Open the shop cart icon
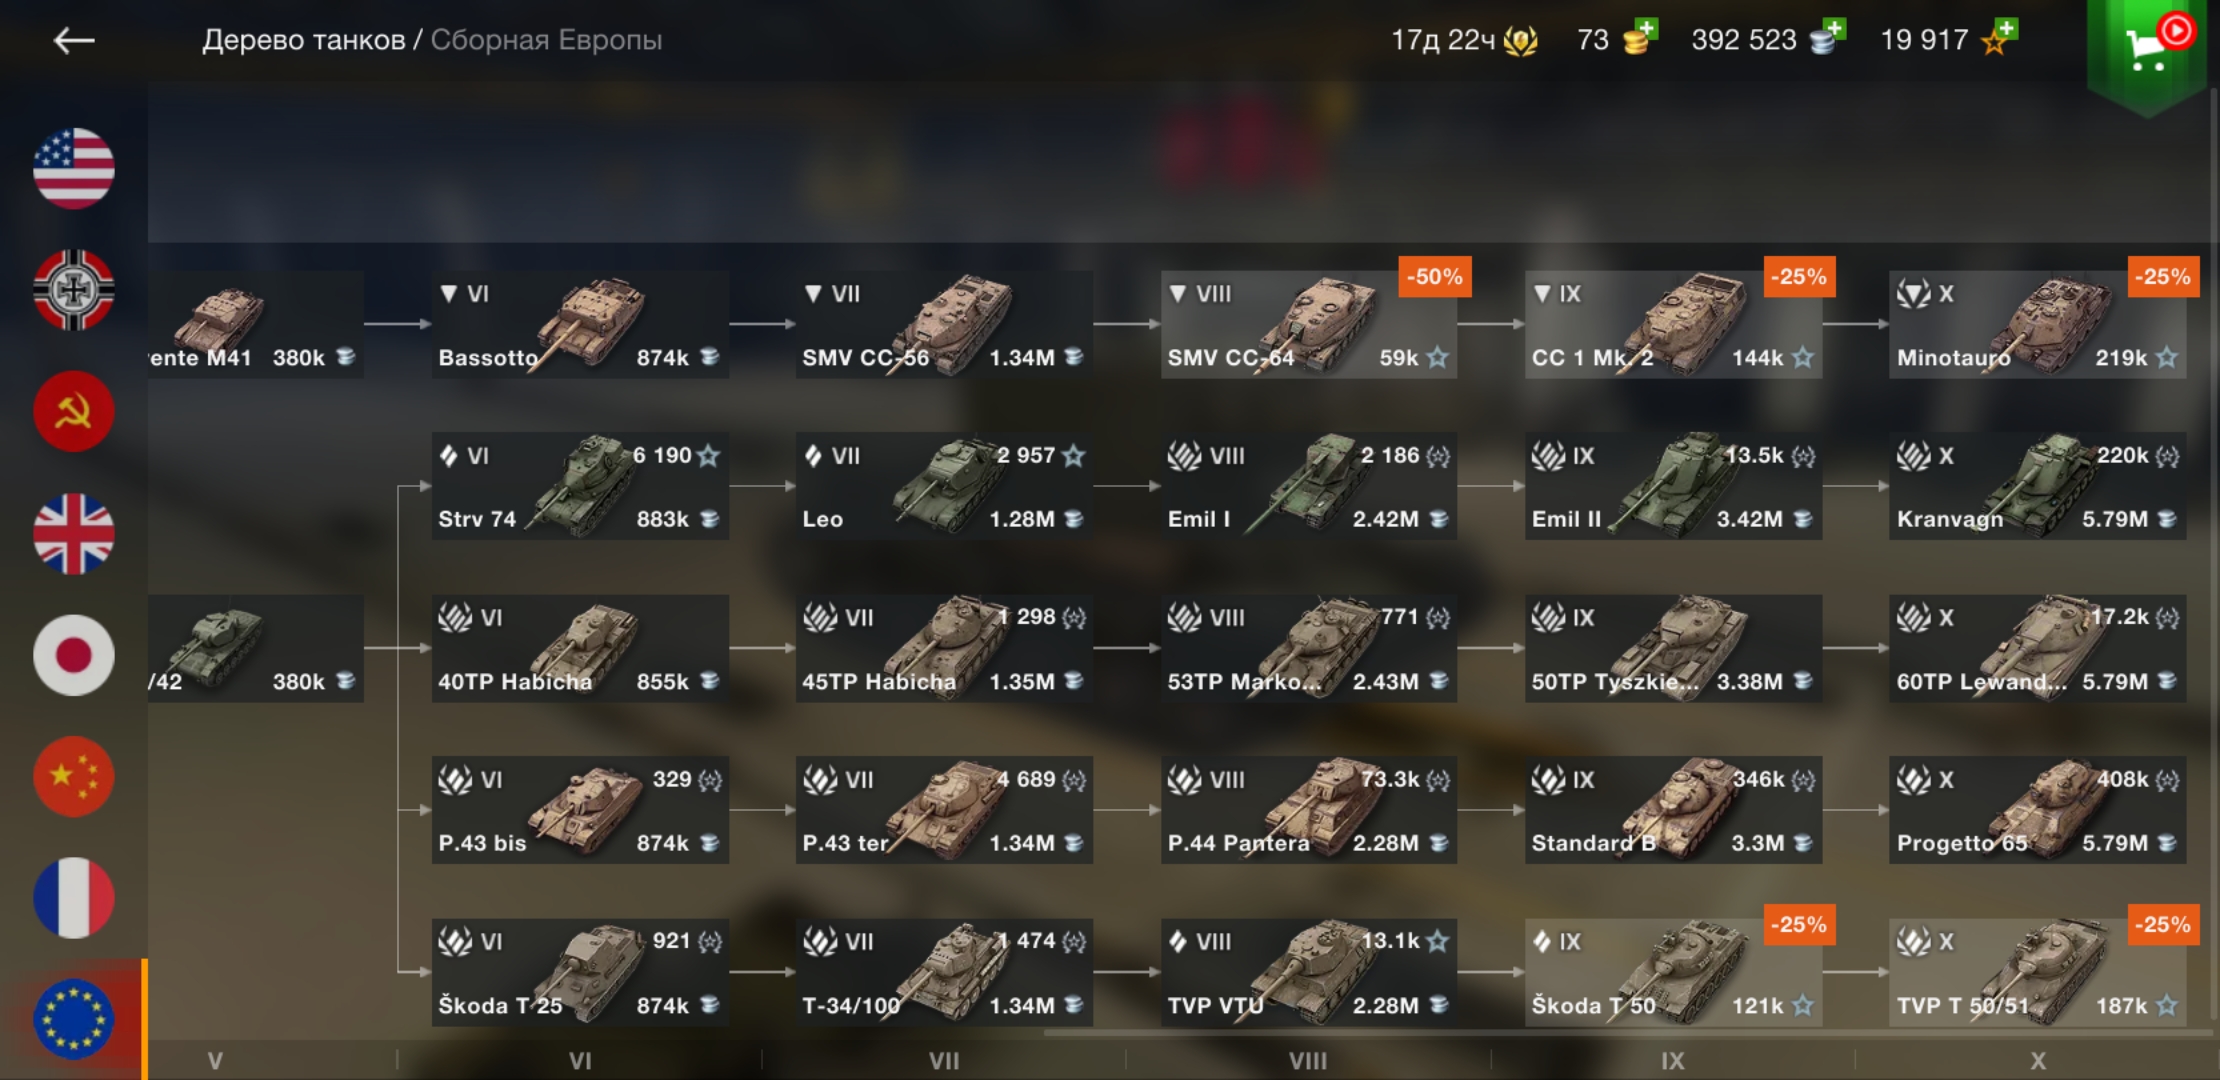Image resolution: width=2220 pixels, height=1080 pixels. click(2147, 46)
